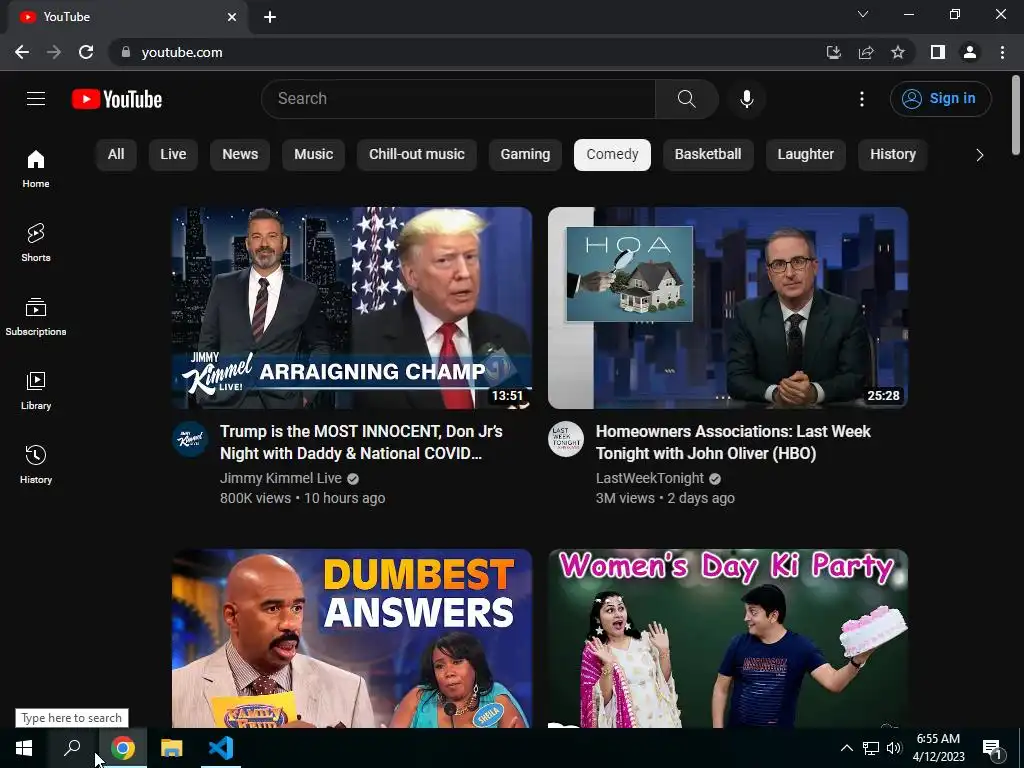This screenshot has width=1024, height=768.
Task: Open Shorts from the sidebar
Action: [x=36, y=242]
